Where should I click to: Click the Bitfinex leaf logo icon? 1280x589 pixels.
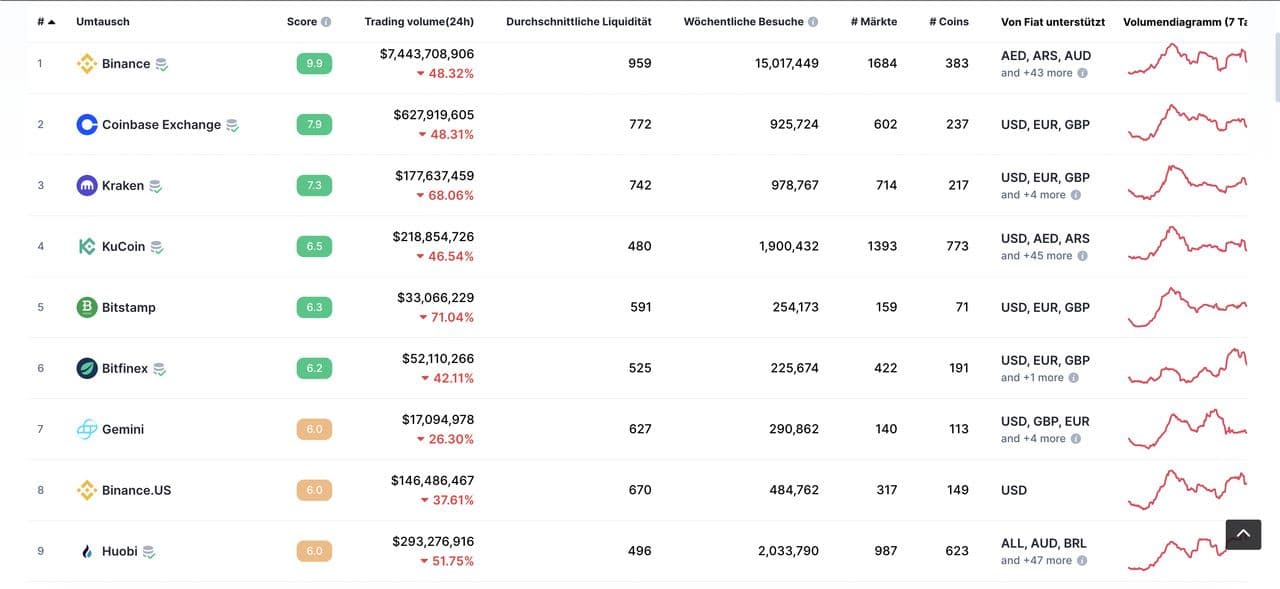pos(87,369)
